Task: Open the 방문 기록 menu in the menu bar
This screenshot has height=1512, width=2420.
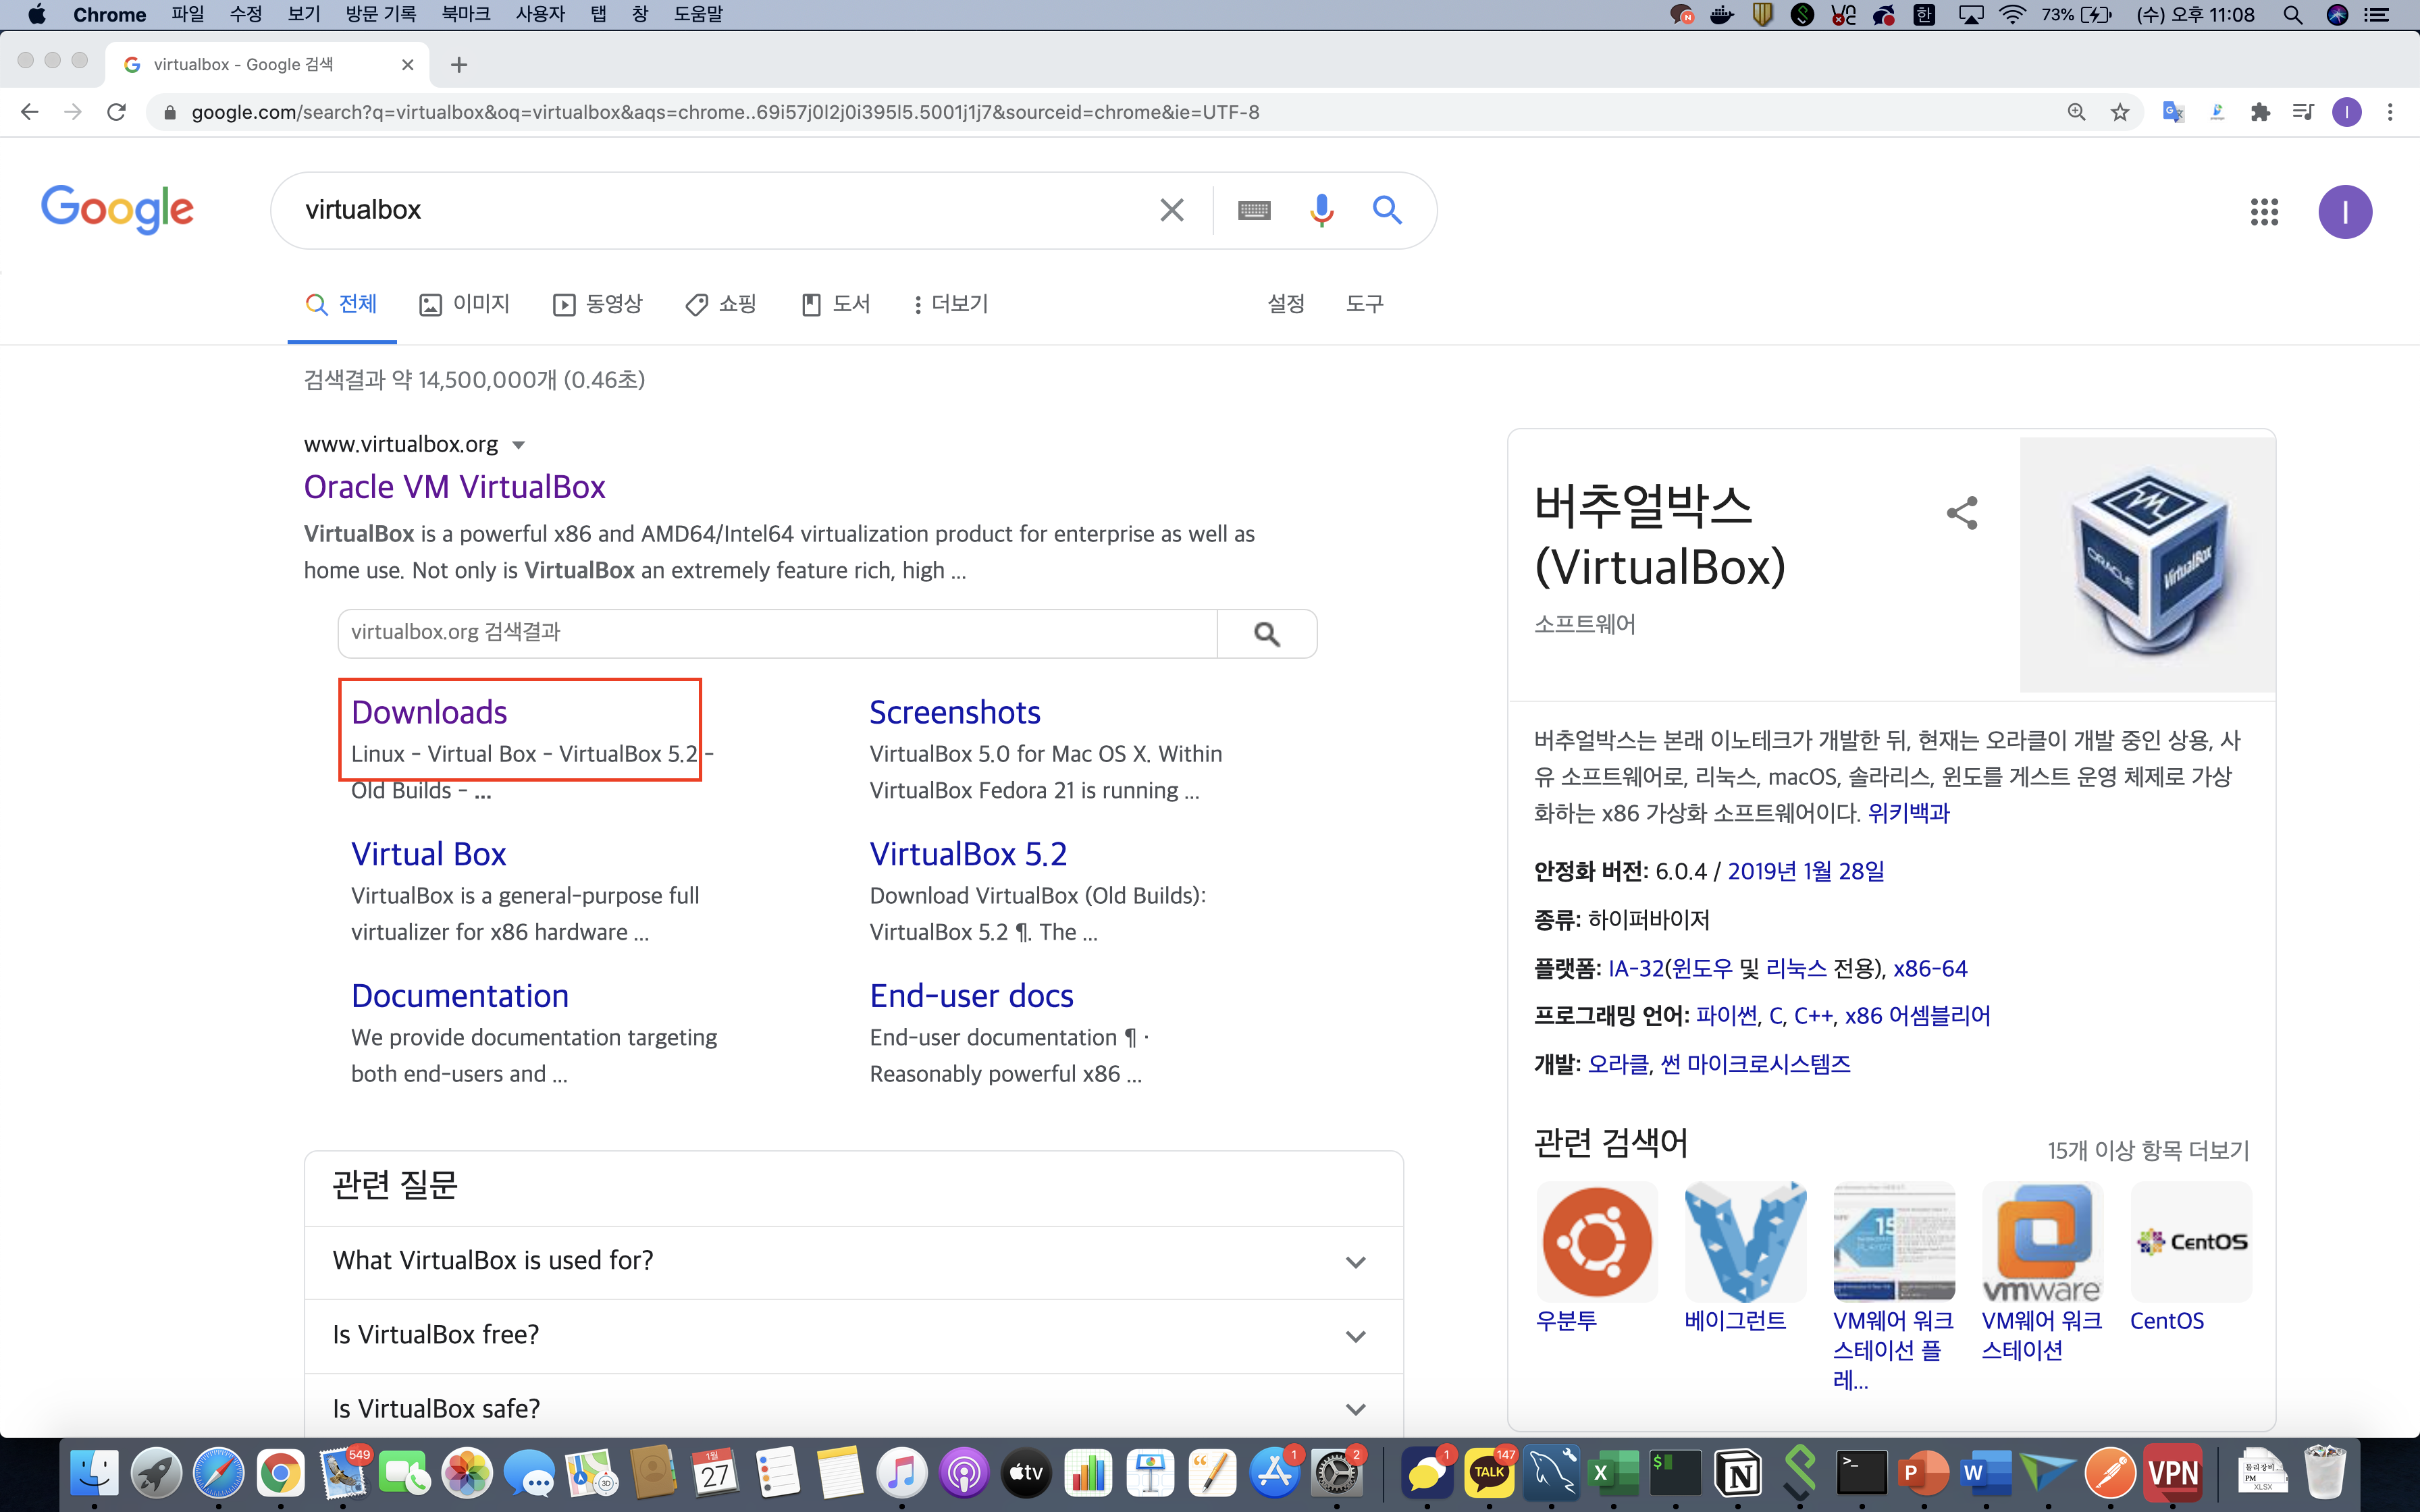Action: click(x=380, y=14)
